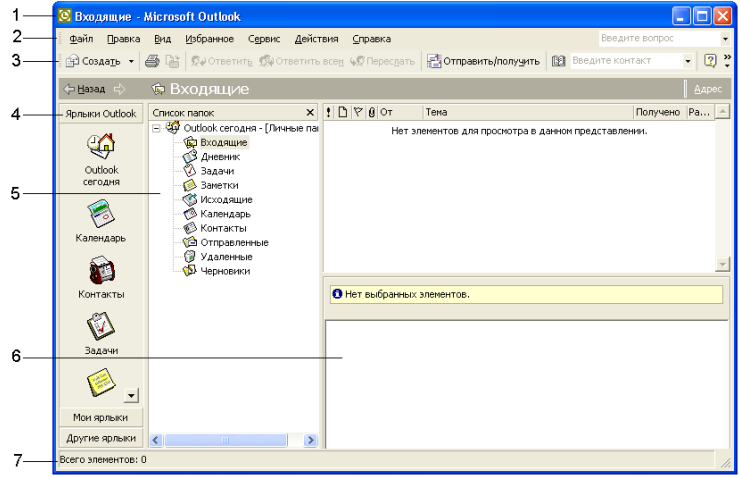Image resolution: width=740 pixels, height=477 pixels.
Task: Click the Входящие folder banner title
Action: coord(209,89)
